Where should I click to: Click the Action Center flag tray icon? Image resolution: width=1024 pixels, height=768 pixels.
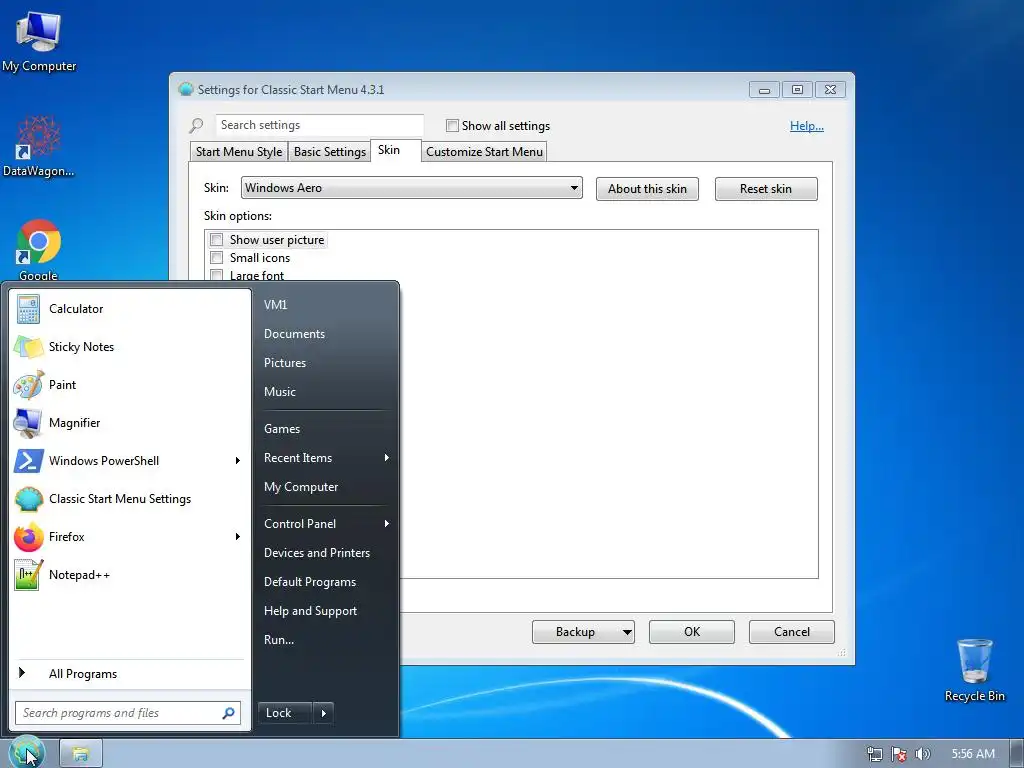pos(899,754)
